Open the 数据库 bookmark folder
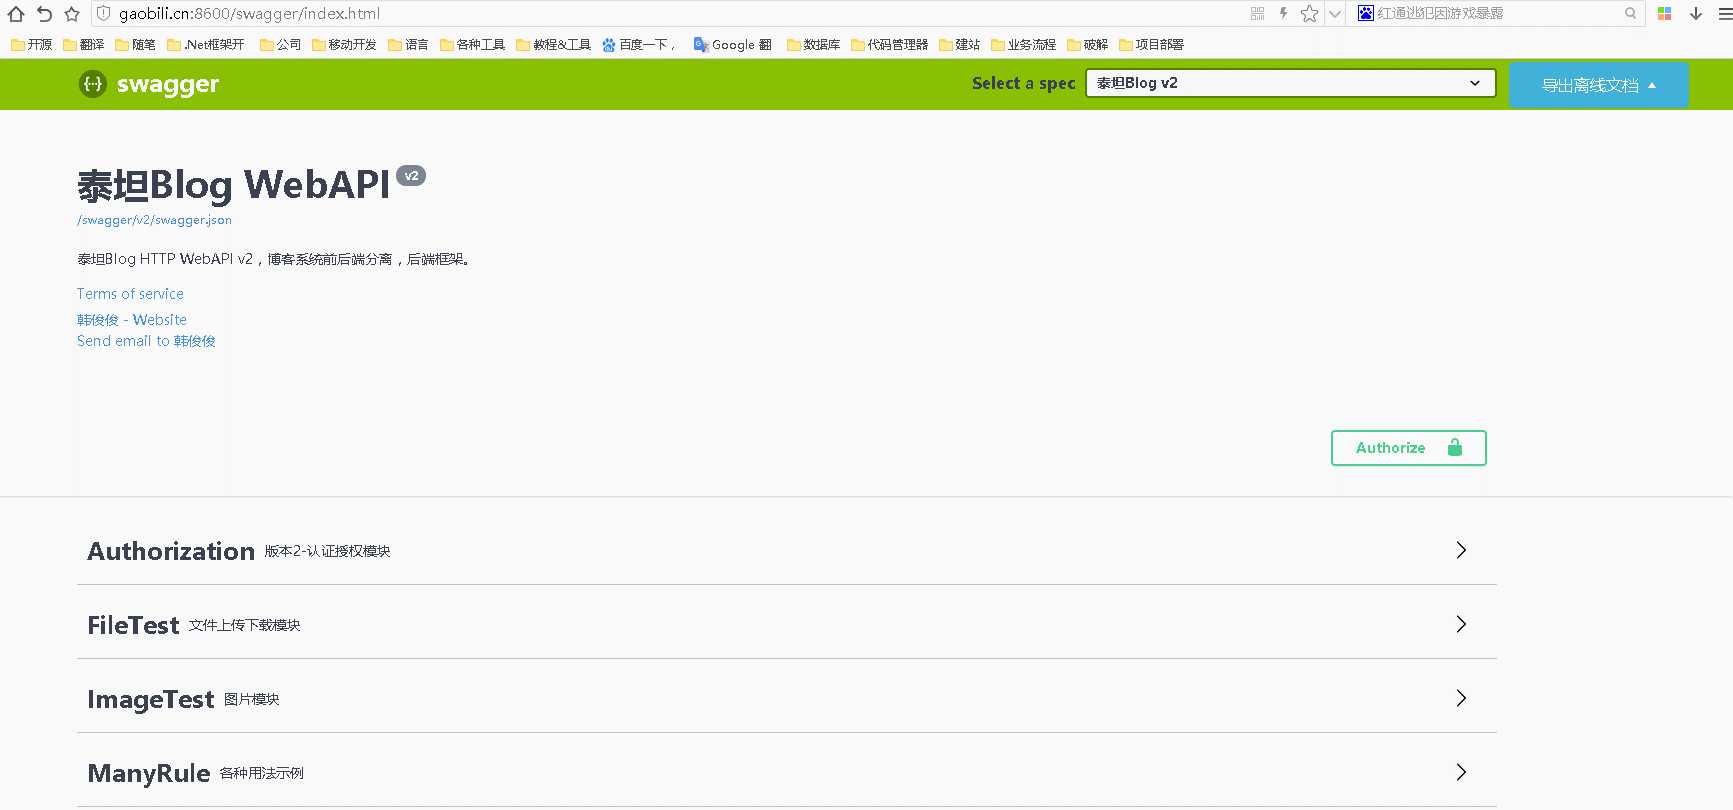This screenshot has width=1733, height=810. pyautogui.click(x=813, y=44)
